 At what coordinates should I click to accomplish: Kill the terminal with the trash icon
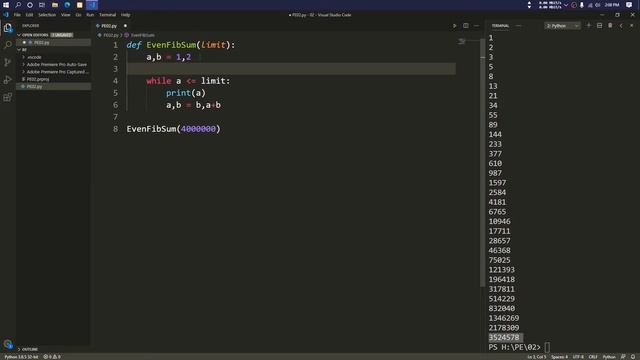tap(610, 26)
